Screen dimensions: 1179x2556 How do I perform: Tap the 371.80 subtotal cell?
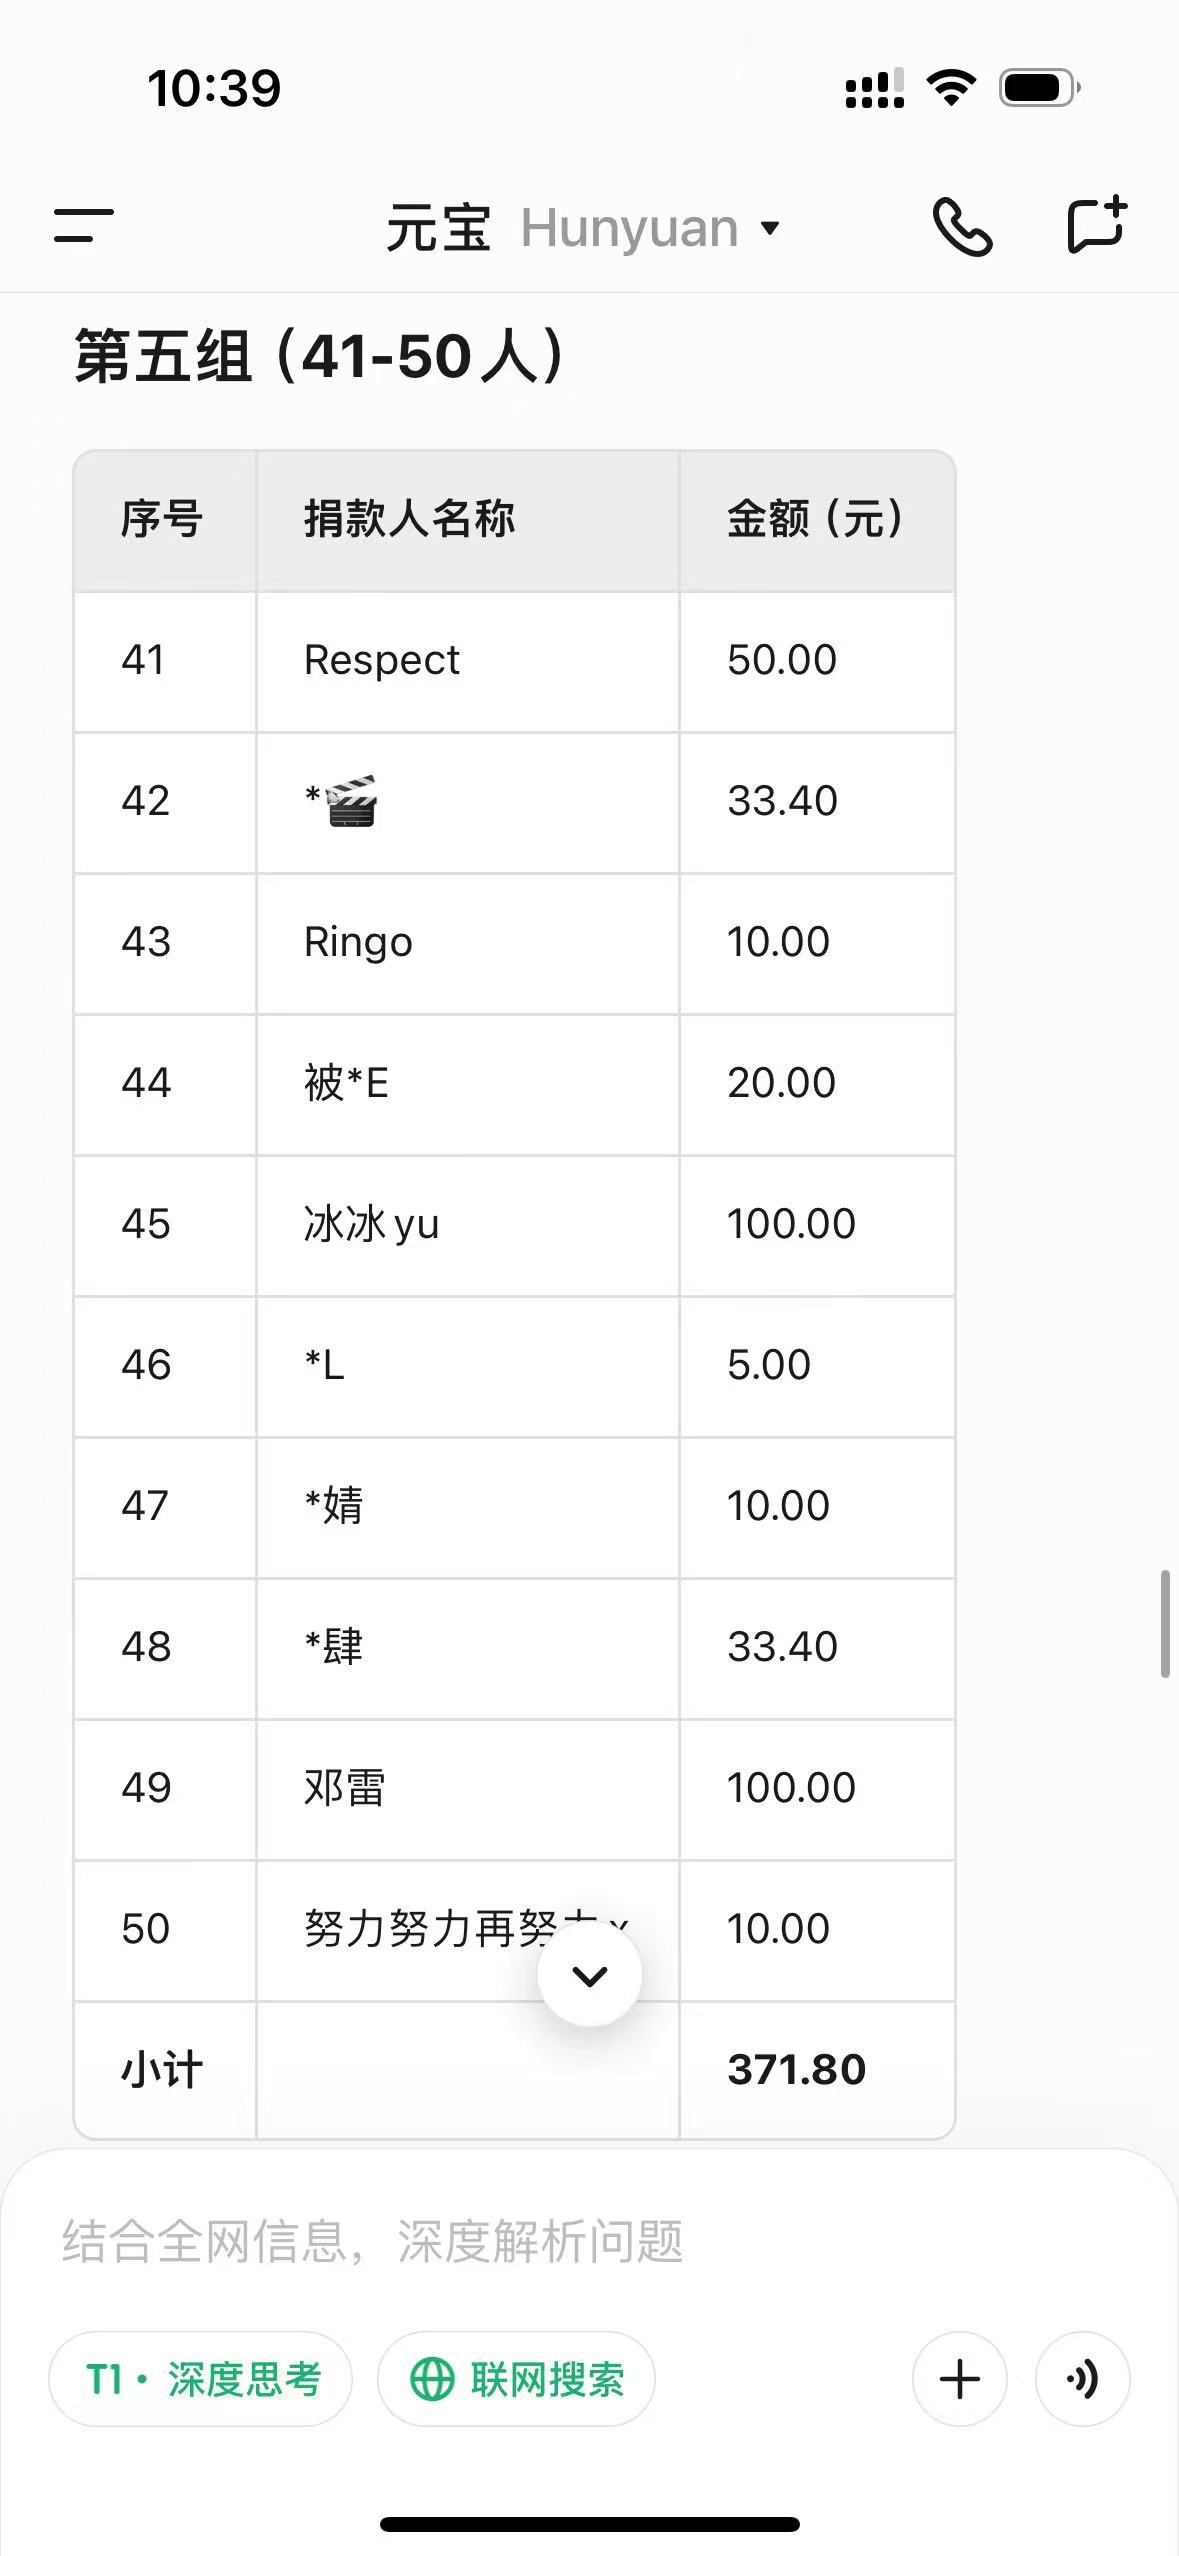[817, 2070]
